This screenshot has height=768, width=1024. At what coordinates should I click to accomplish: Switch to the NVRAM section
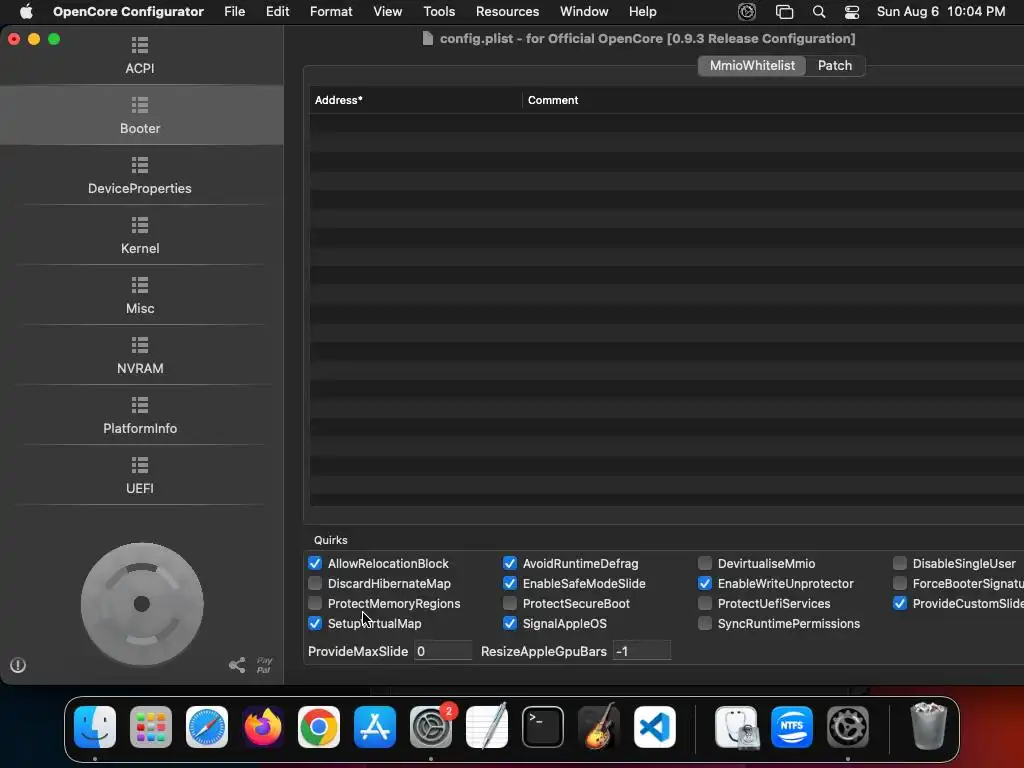point(140,356)
